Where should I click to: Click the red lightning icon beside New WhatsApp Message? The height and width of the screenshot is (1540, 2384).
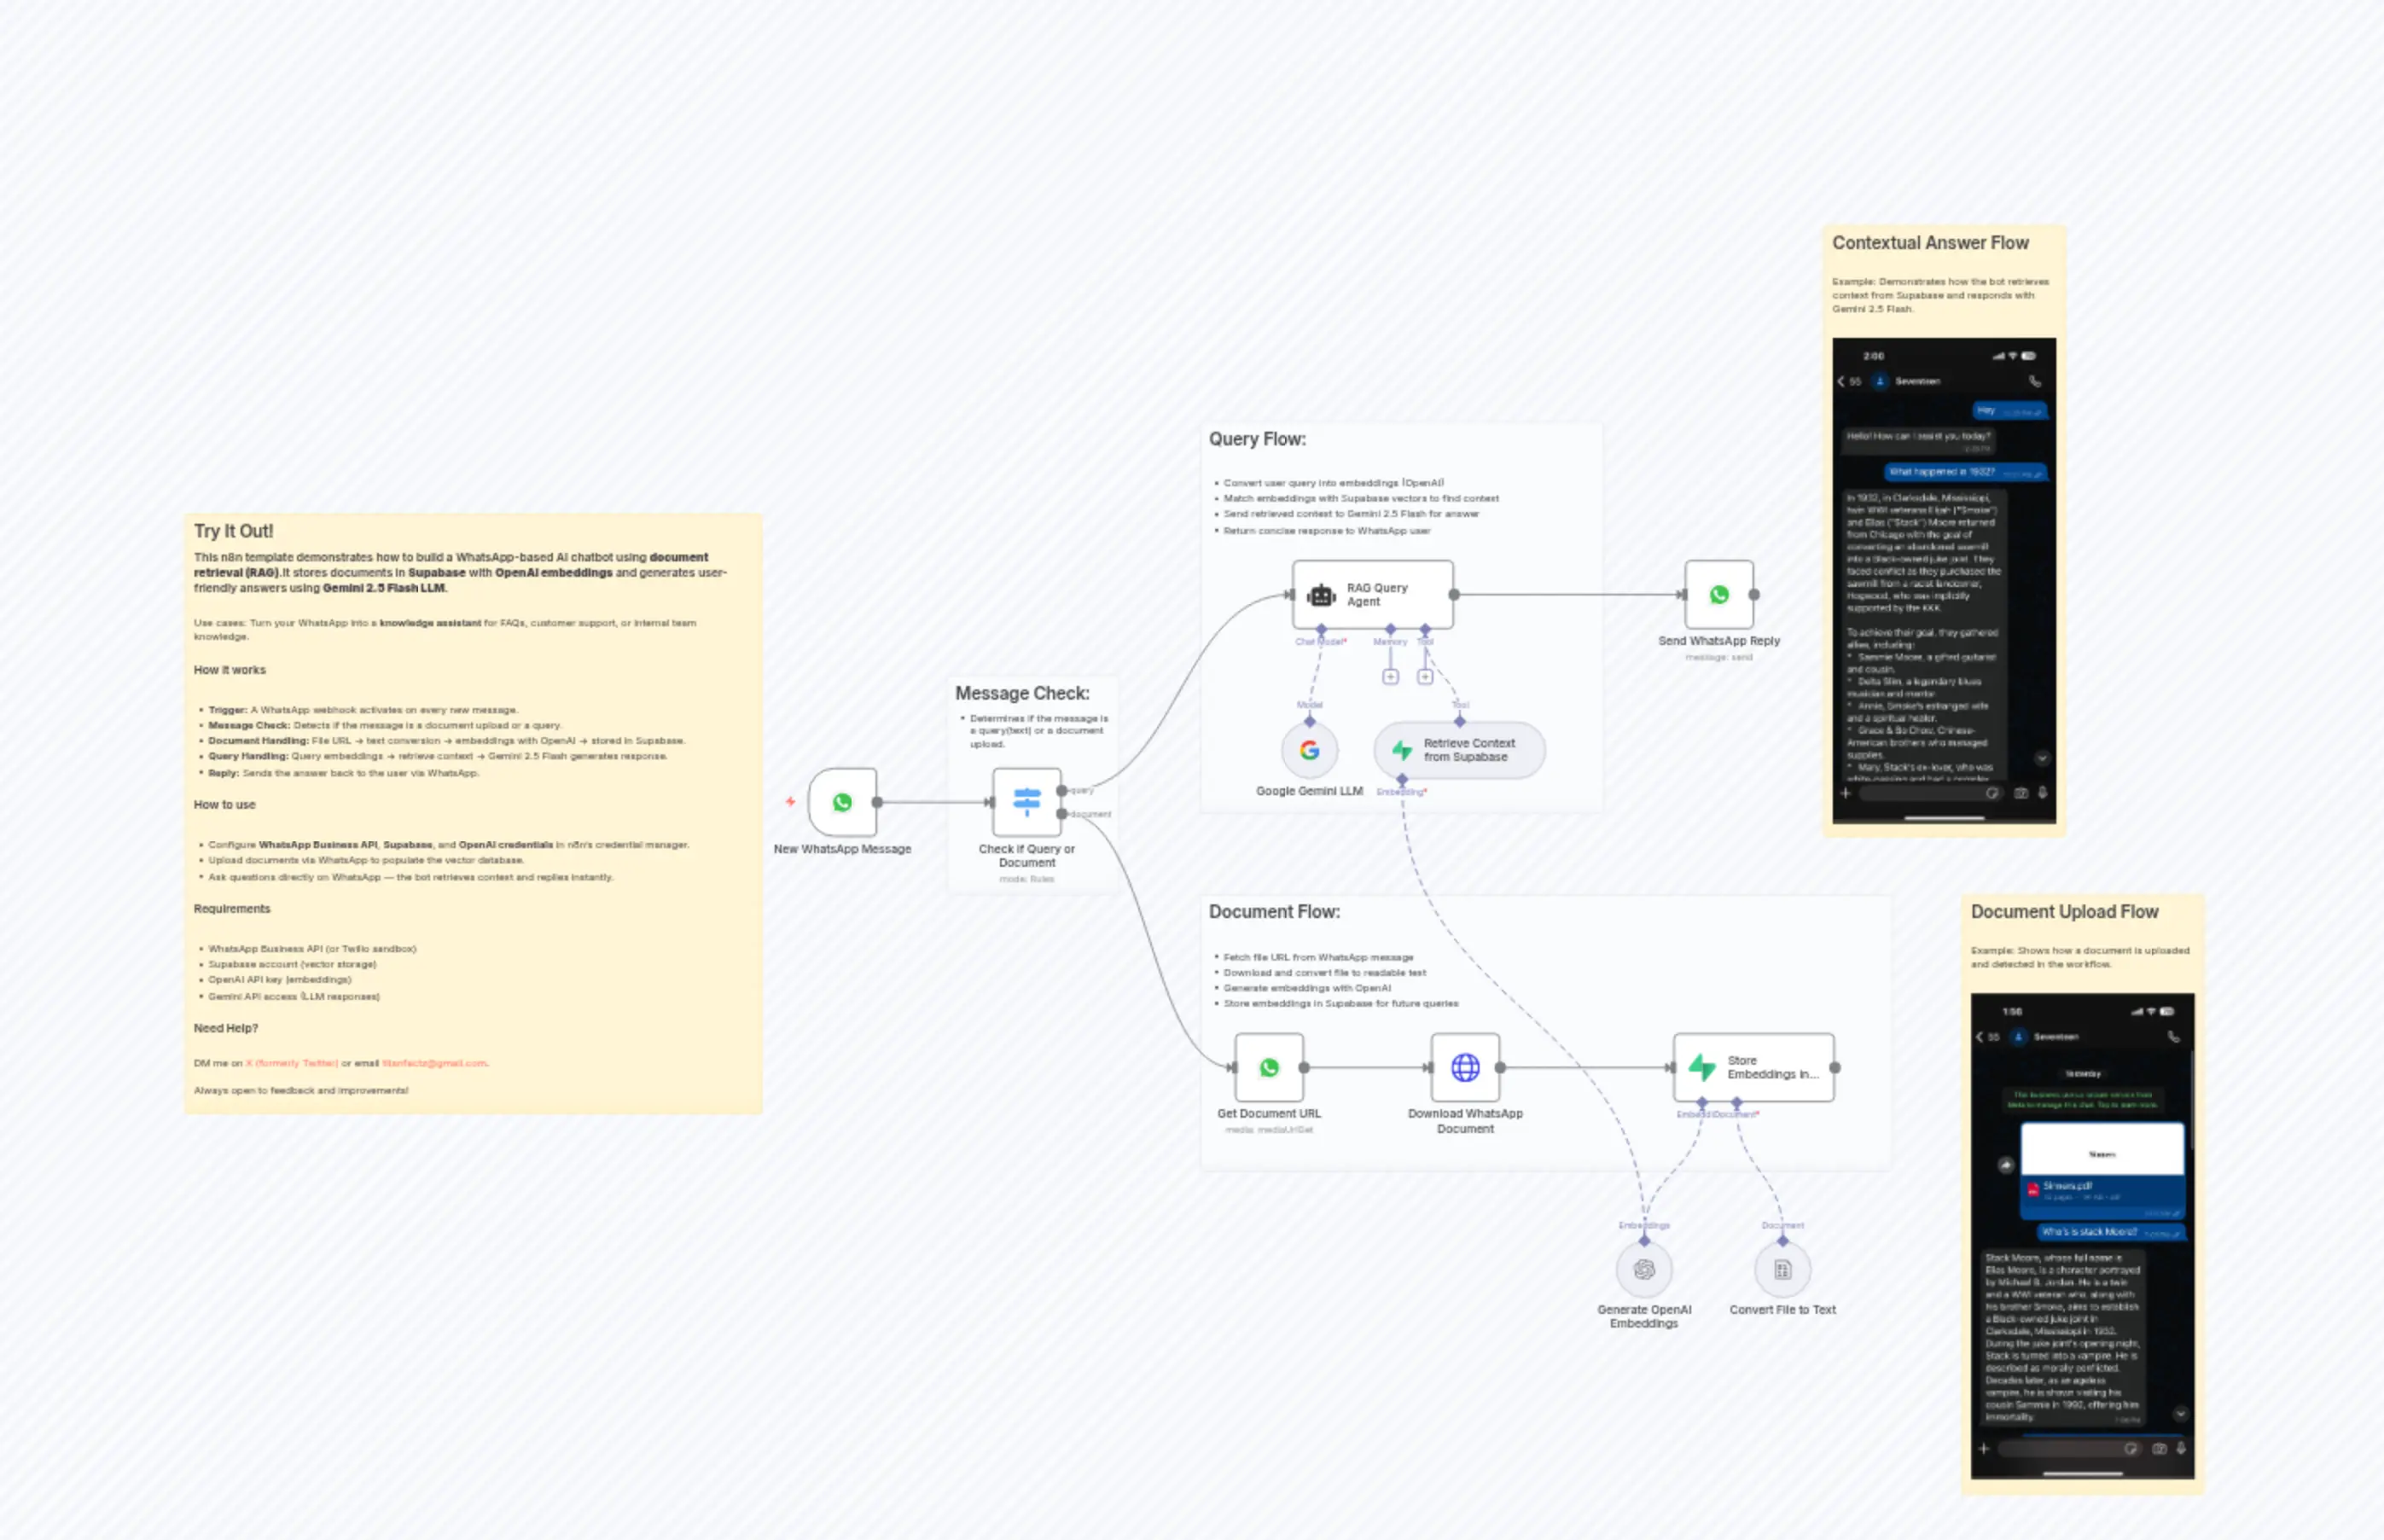790,800
